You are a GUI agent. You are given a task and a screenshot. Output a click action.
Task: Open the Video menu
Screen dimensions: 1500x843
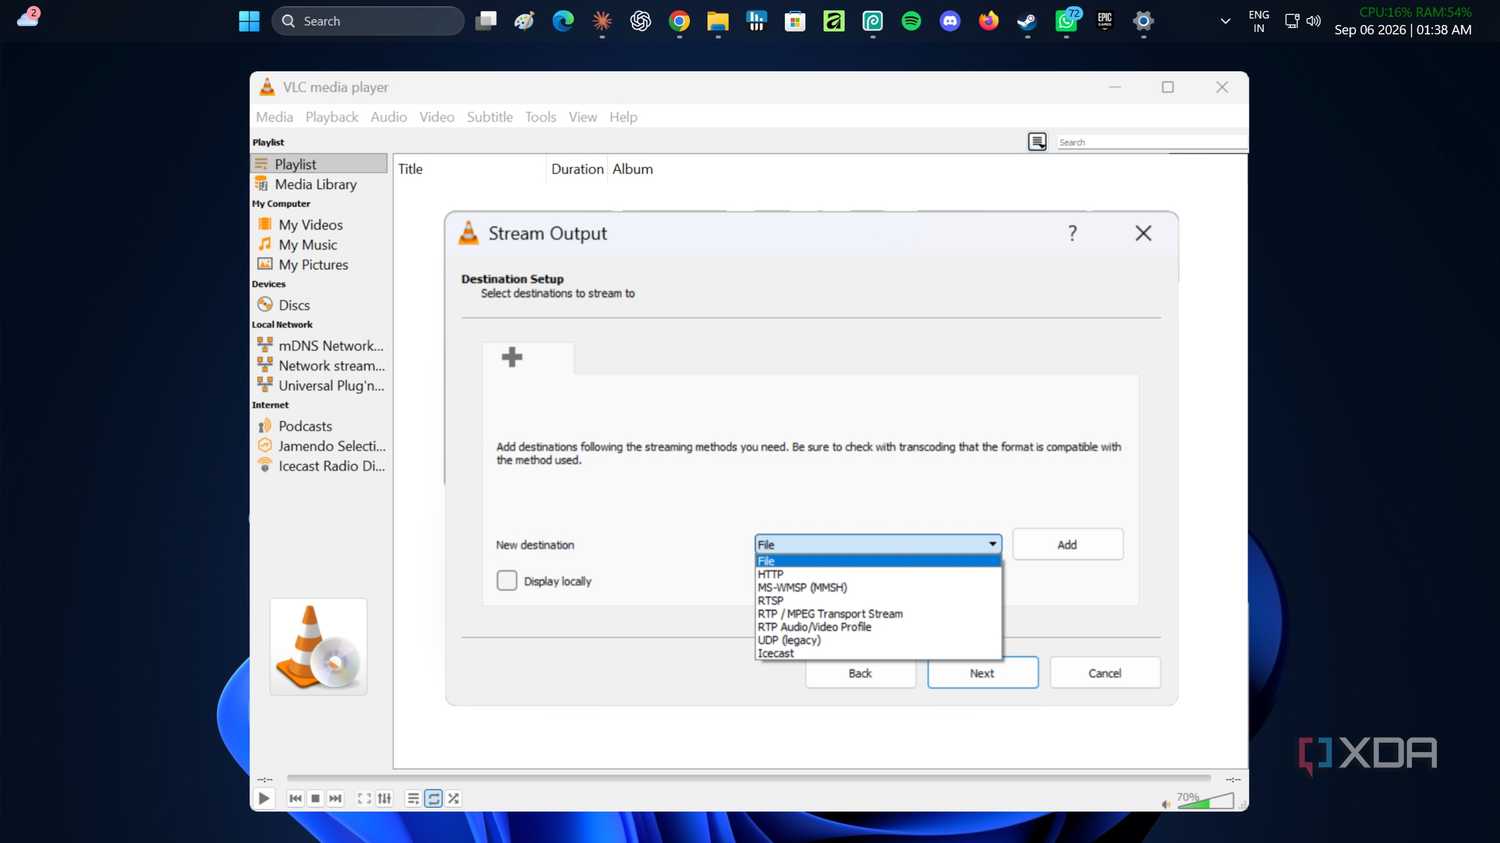tap(437, 117)
